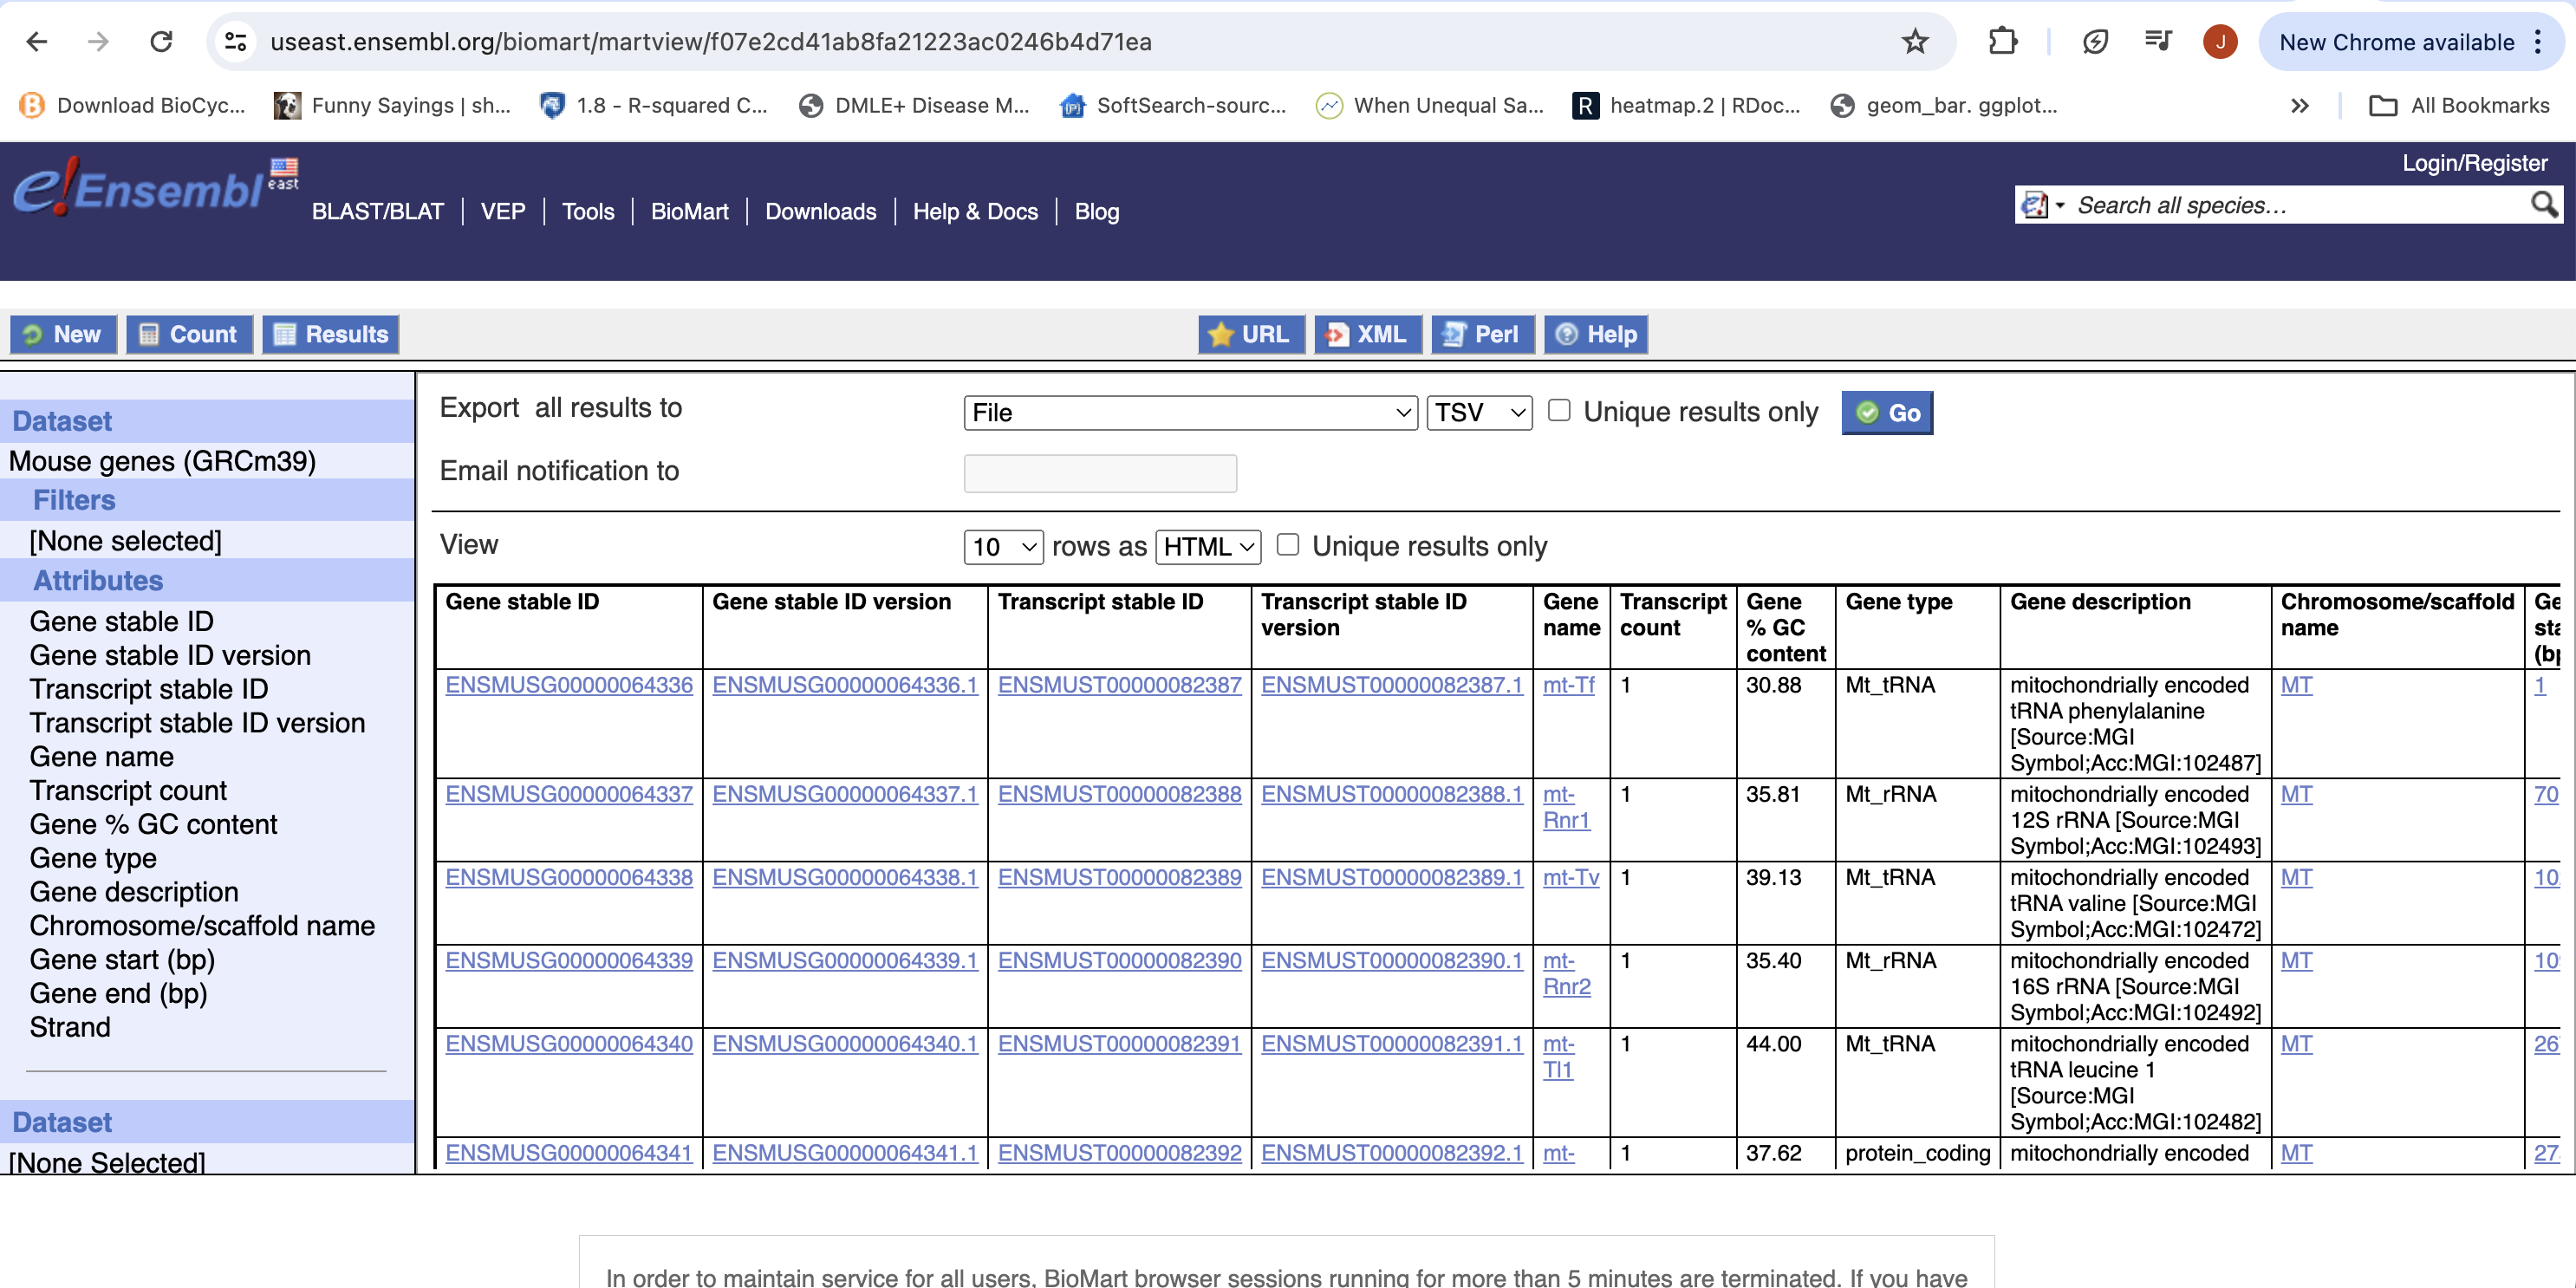Image resolution: width=2576 pixels, height=1288 pixels.
Task: Open the HTML view format dropdown
Action: pyautogui.click(x=1207, y=547)
